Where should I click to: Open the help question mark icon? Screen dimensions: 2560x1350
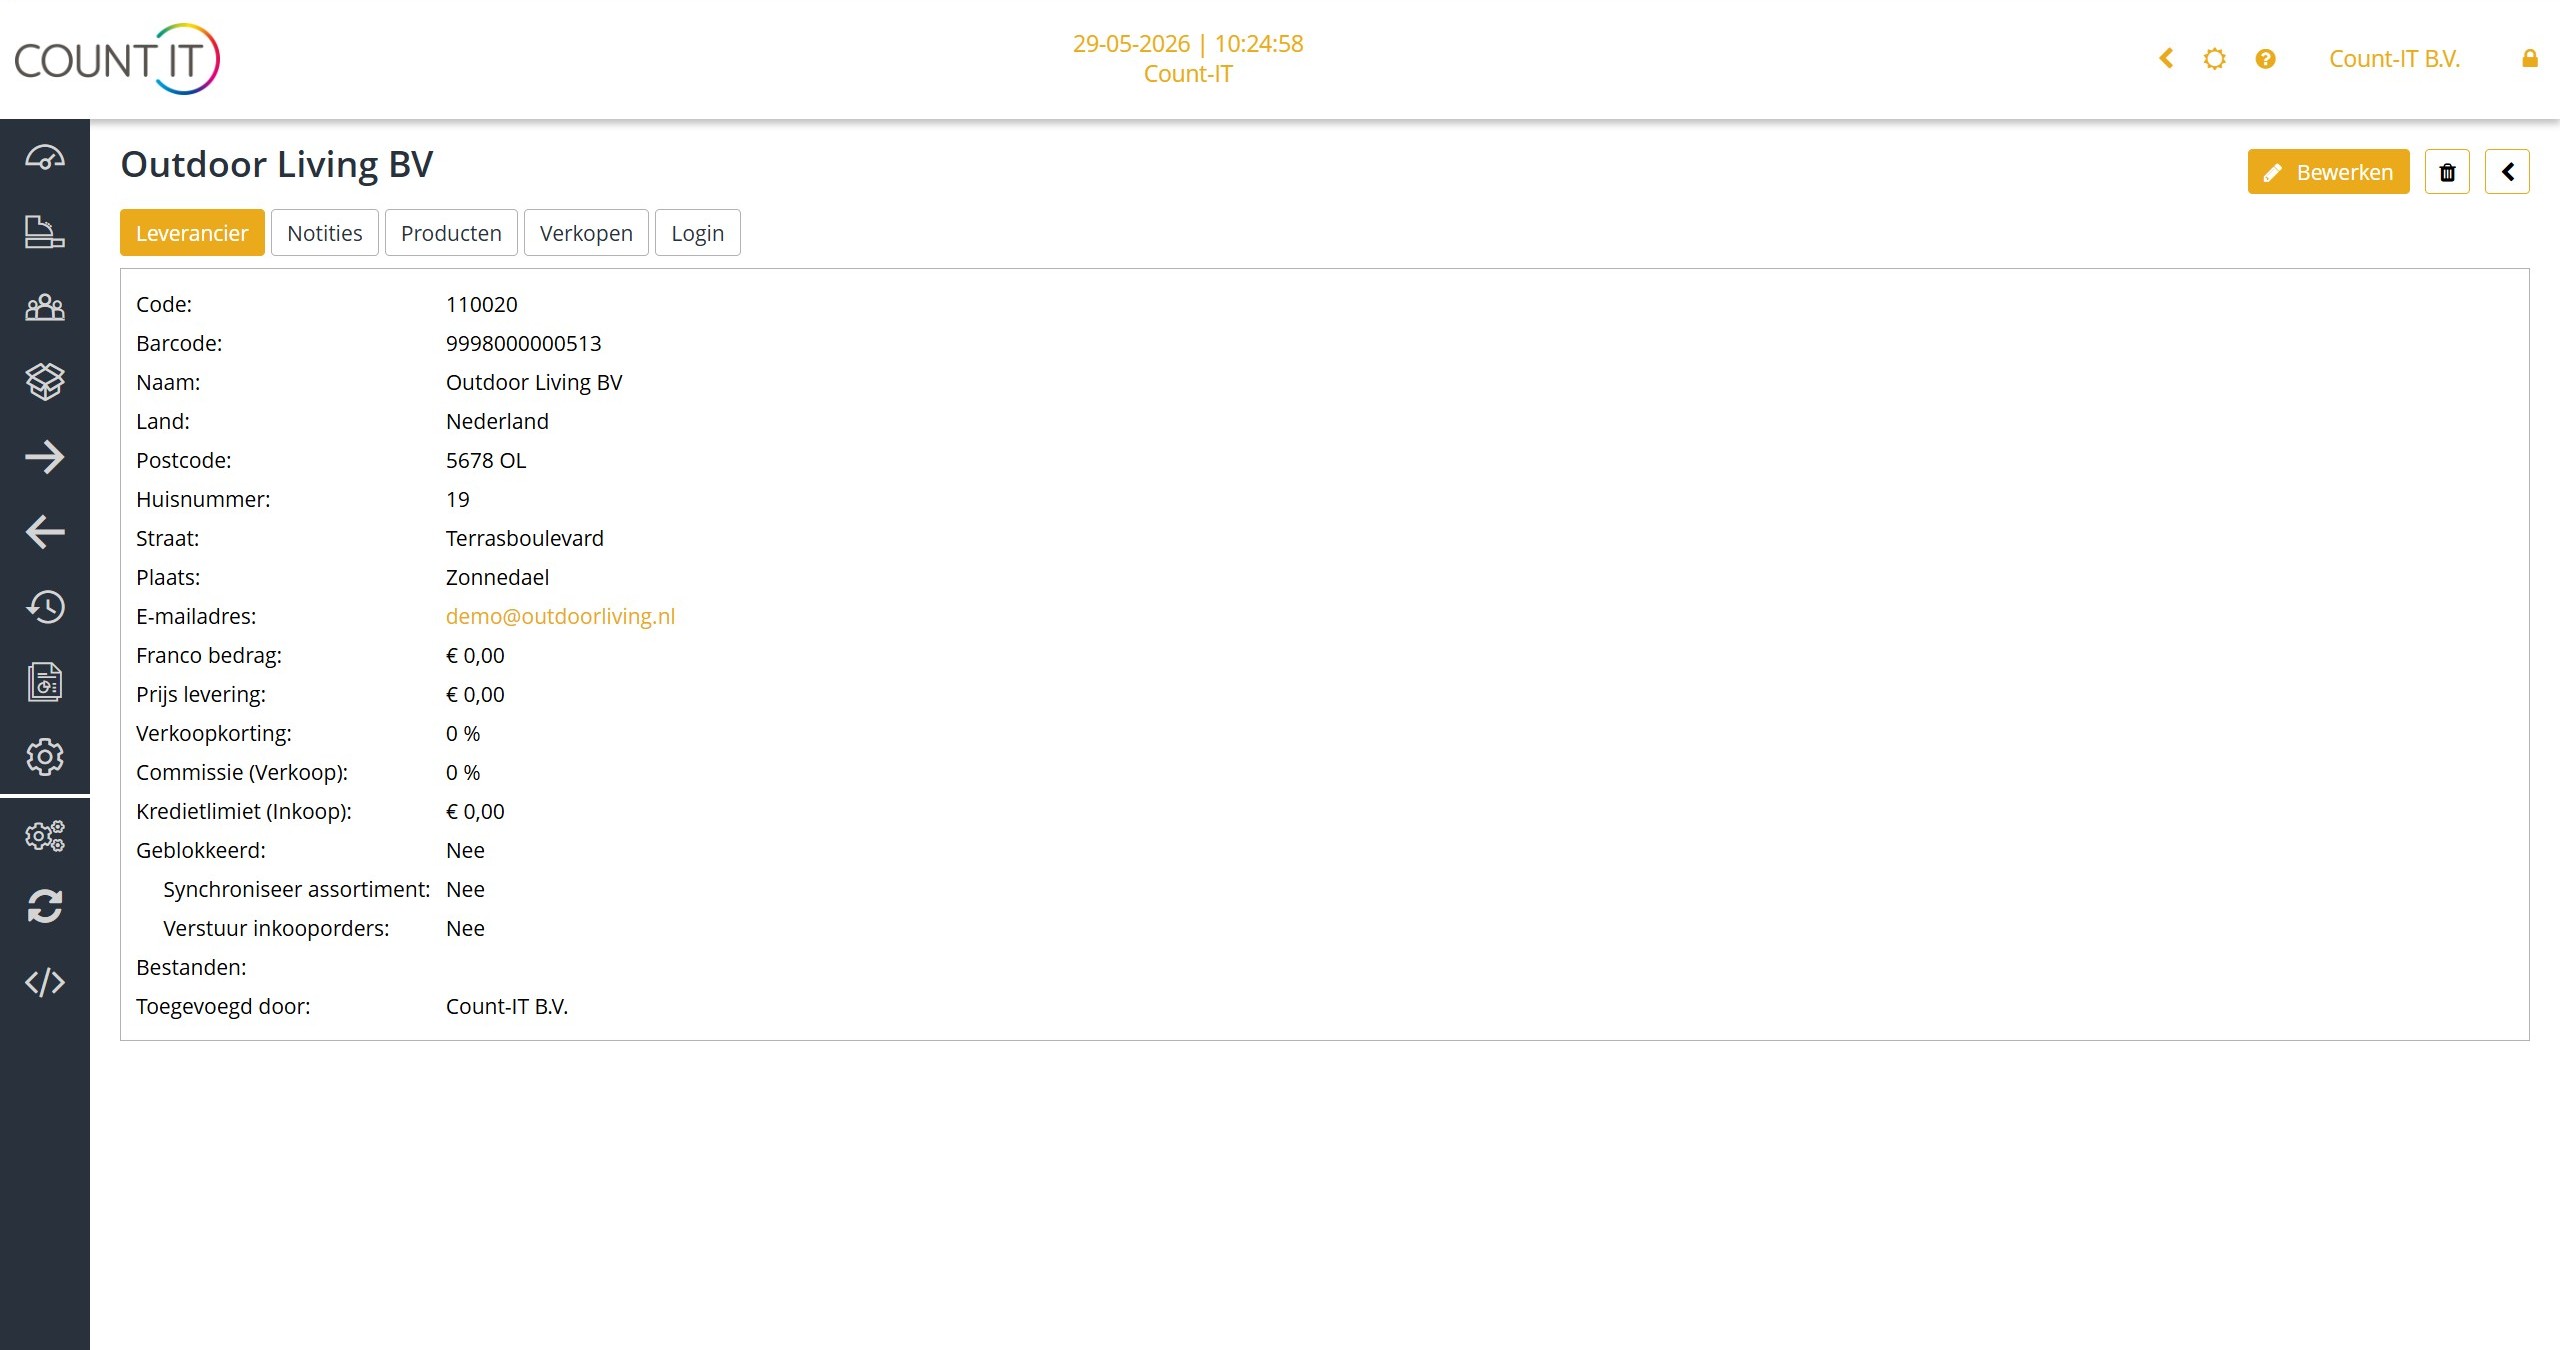pyautogui.click(x=2266, y=59)
